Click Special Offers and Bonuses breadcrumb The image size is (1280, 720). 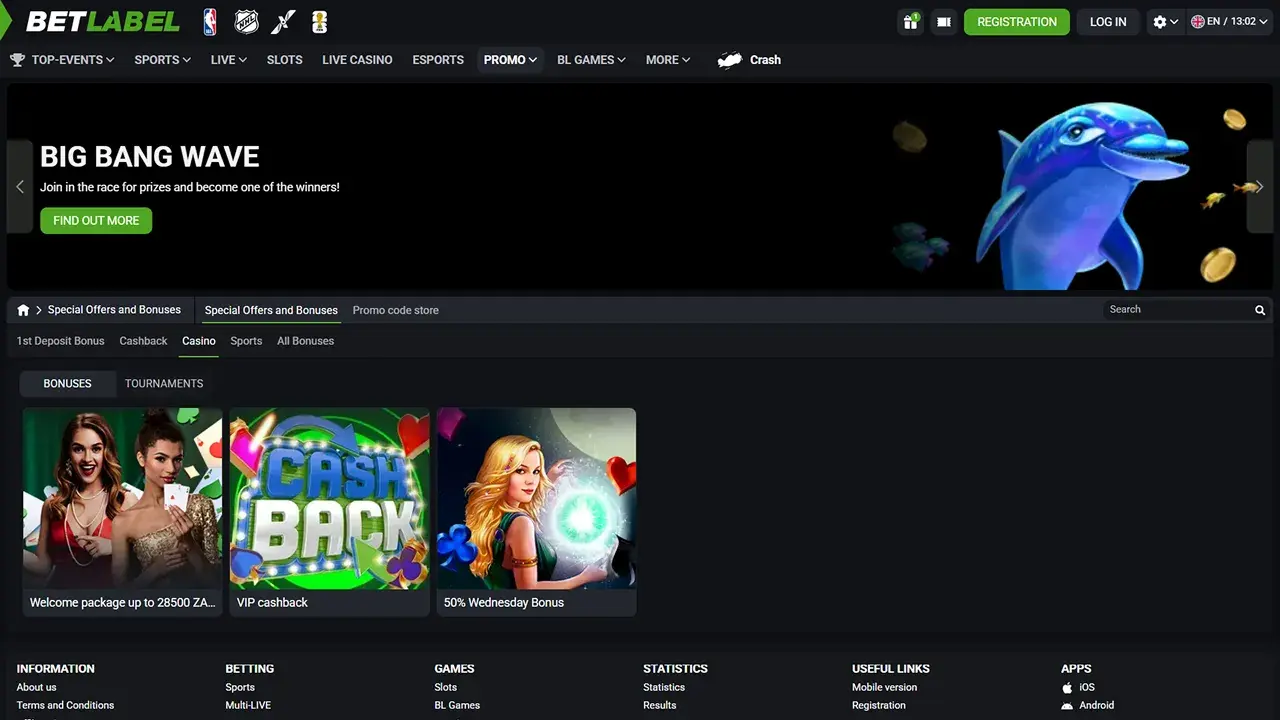(114, 310)
